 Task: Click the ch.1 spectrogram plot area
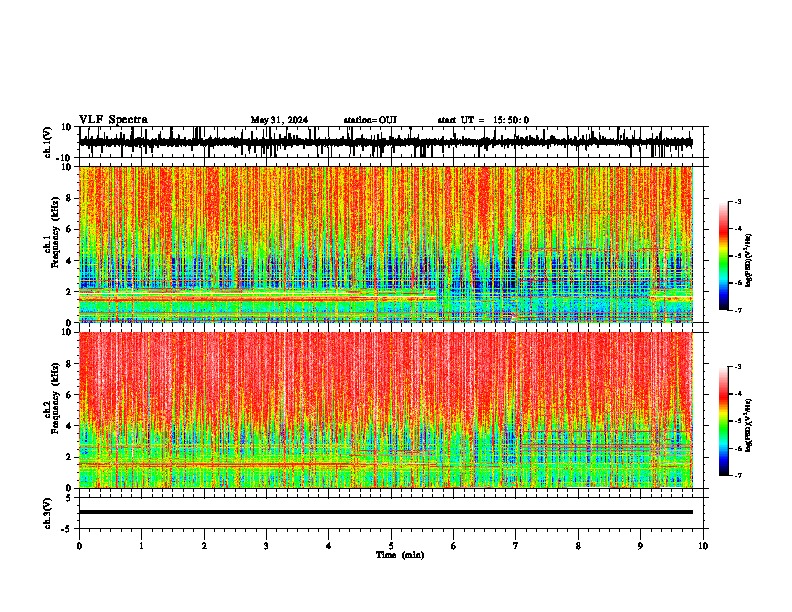tap(386, 244)
